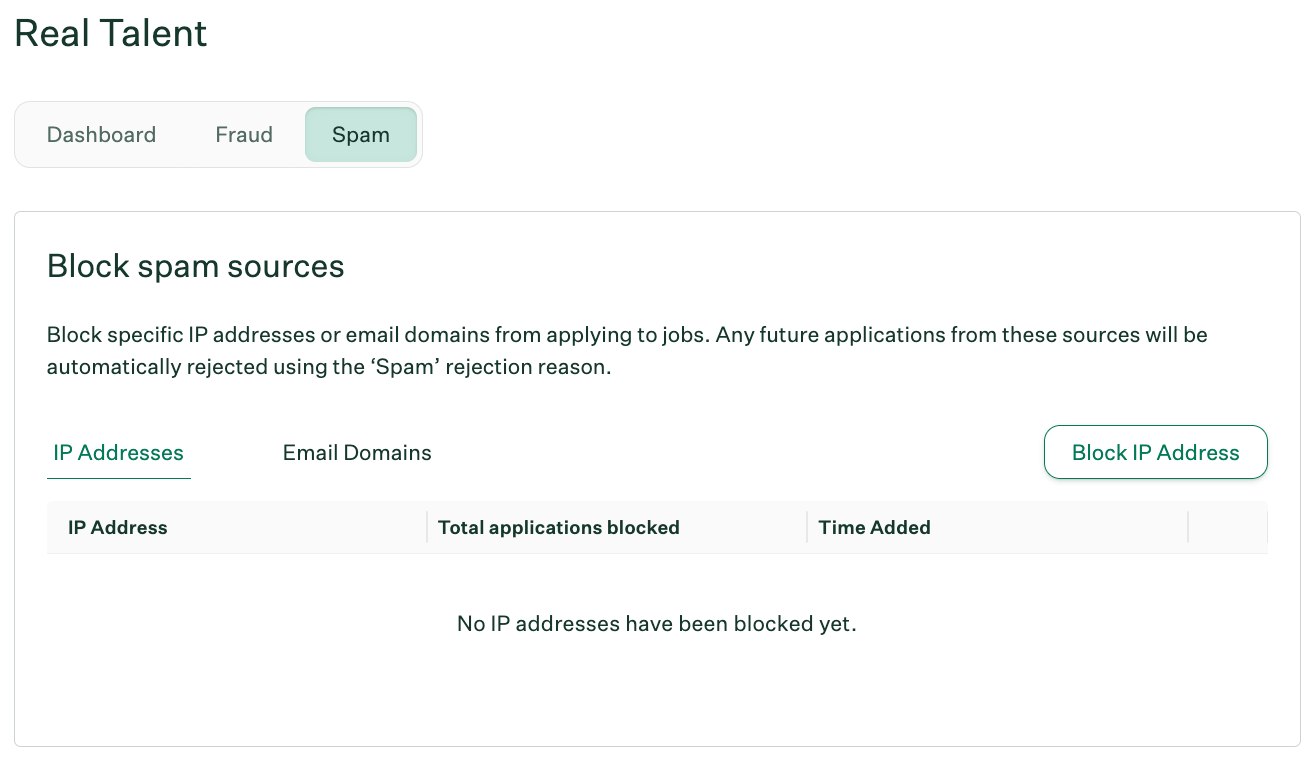Click the Real Talent page title
Viewport: 1315px width, 762px height.
(x=110, y=33)
